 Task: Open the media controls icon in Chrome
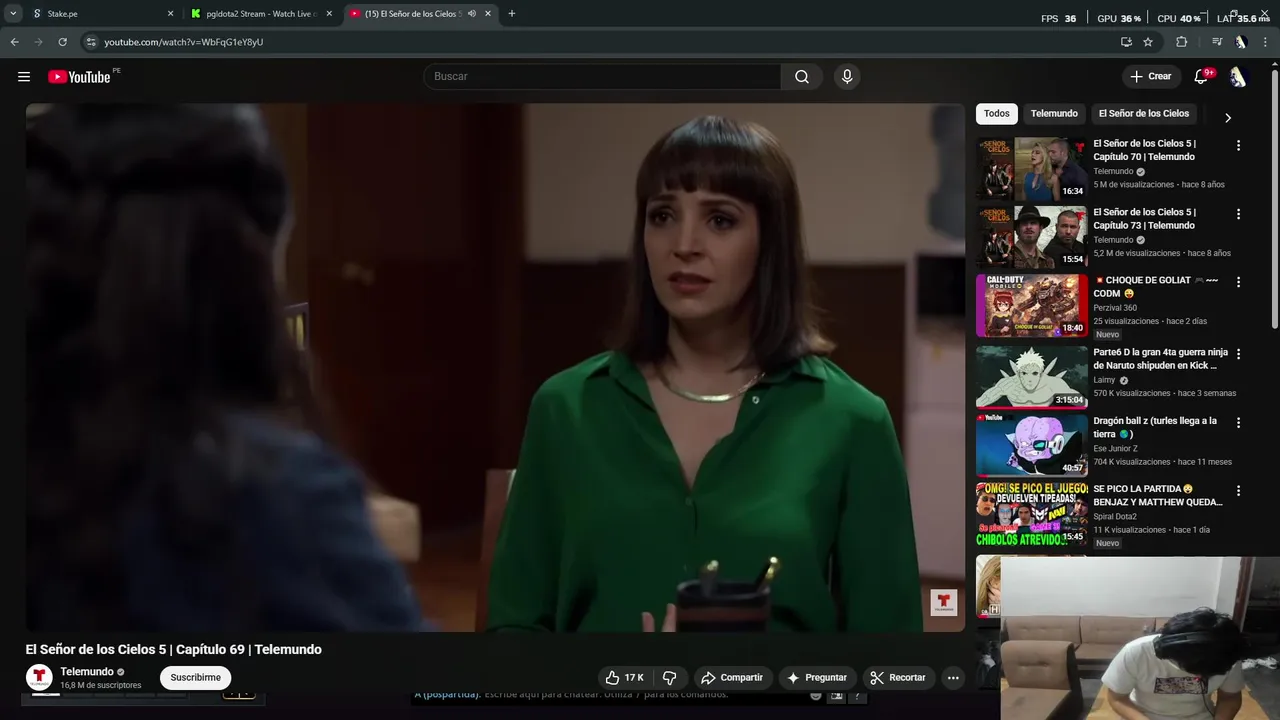pos(1217,42)
